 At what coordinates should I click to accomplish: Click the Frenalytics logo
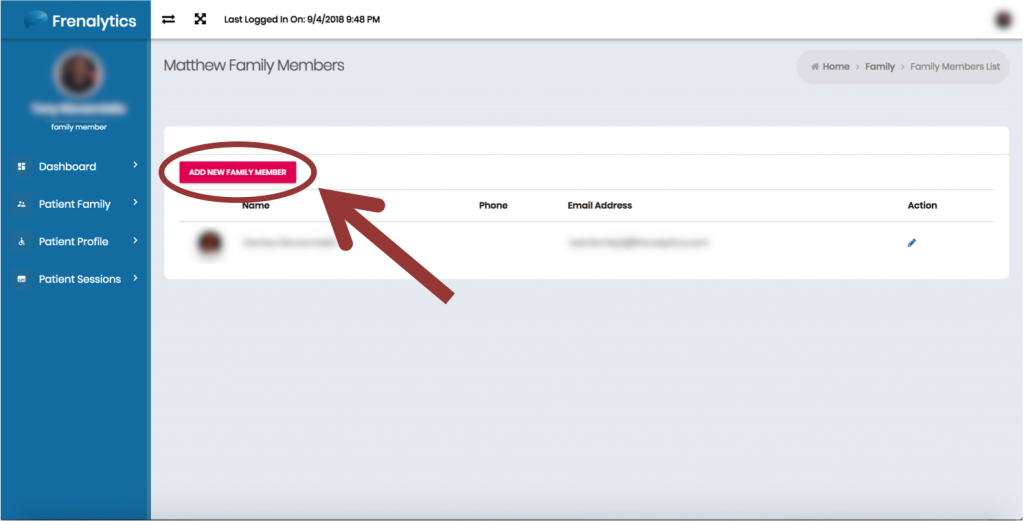pyautogui.click(x=80, y=21)
